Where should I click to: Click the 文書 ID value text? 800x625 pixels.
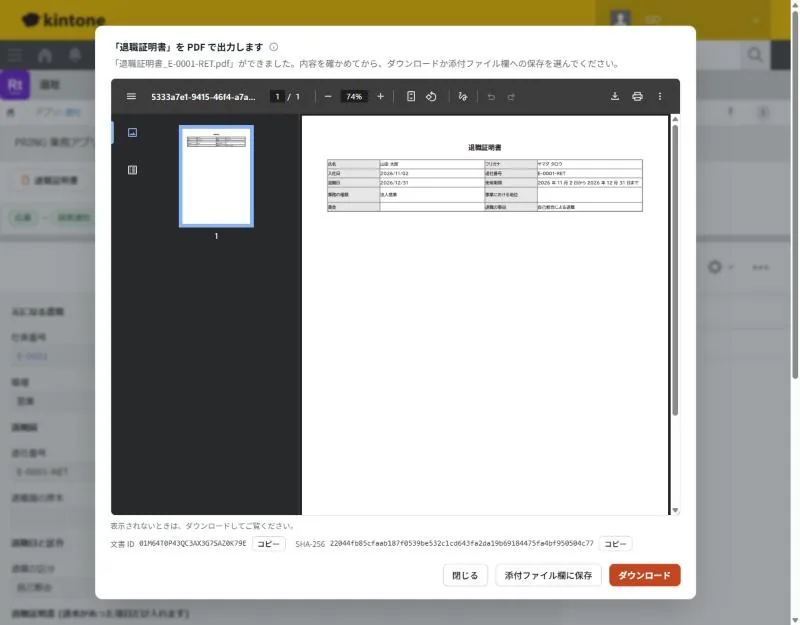[192, 543]
